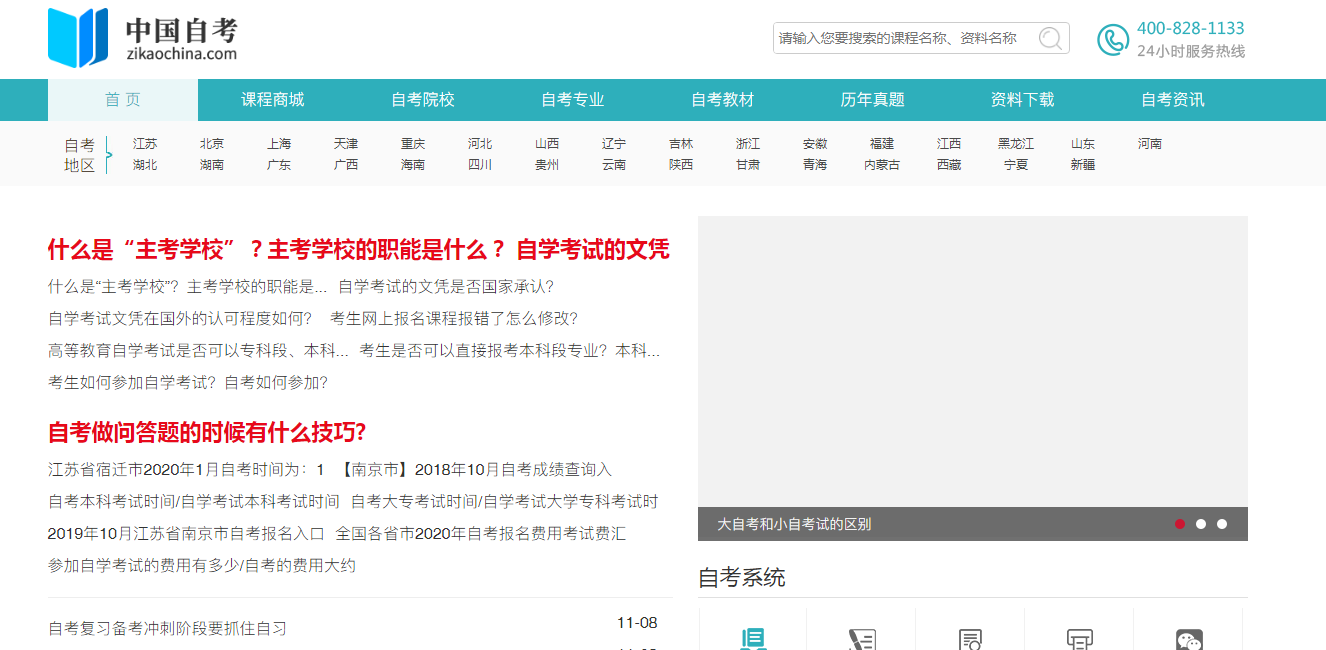Click the carousel banner image area
Screen dimensions: 1326x650
[973, 362]
